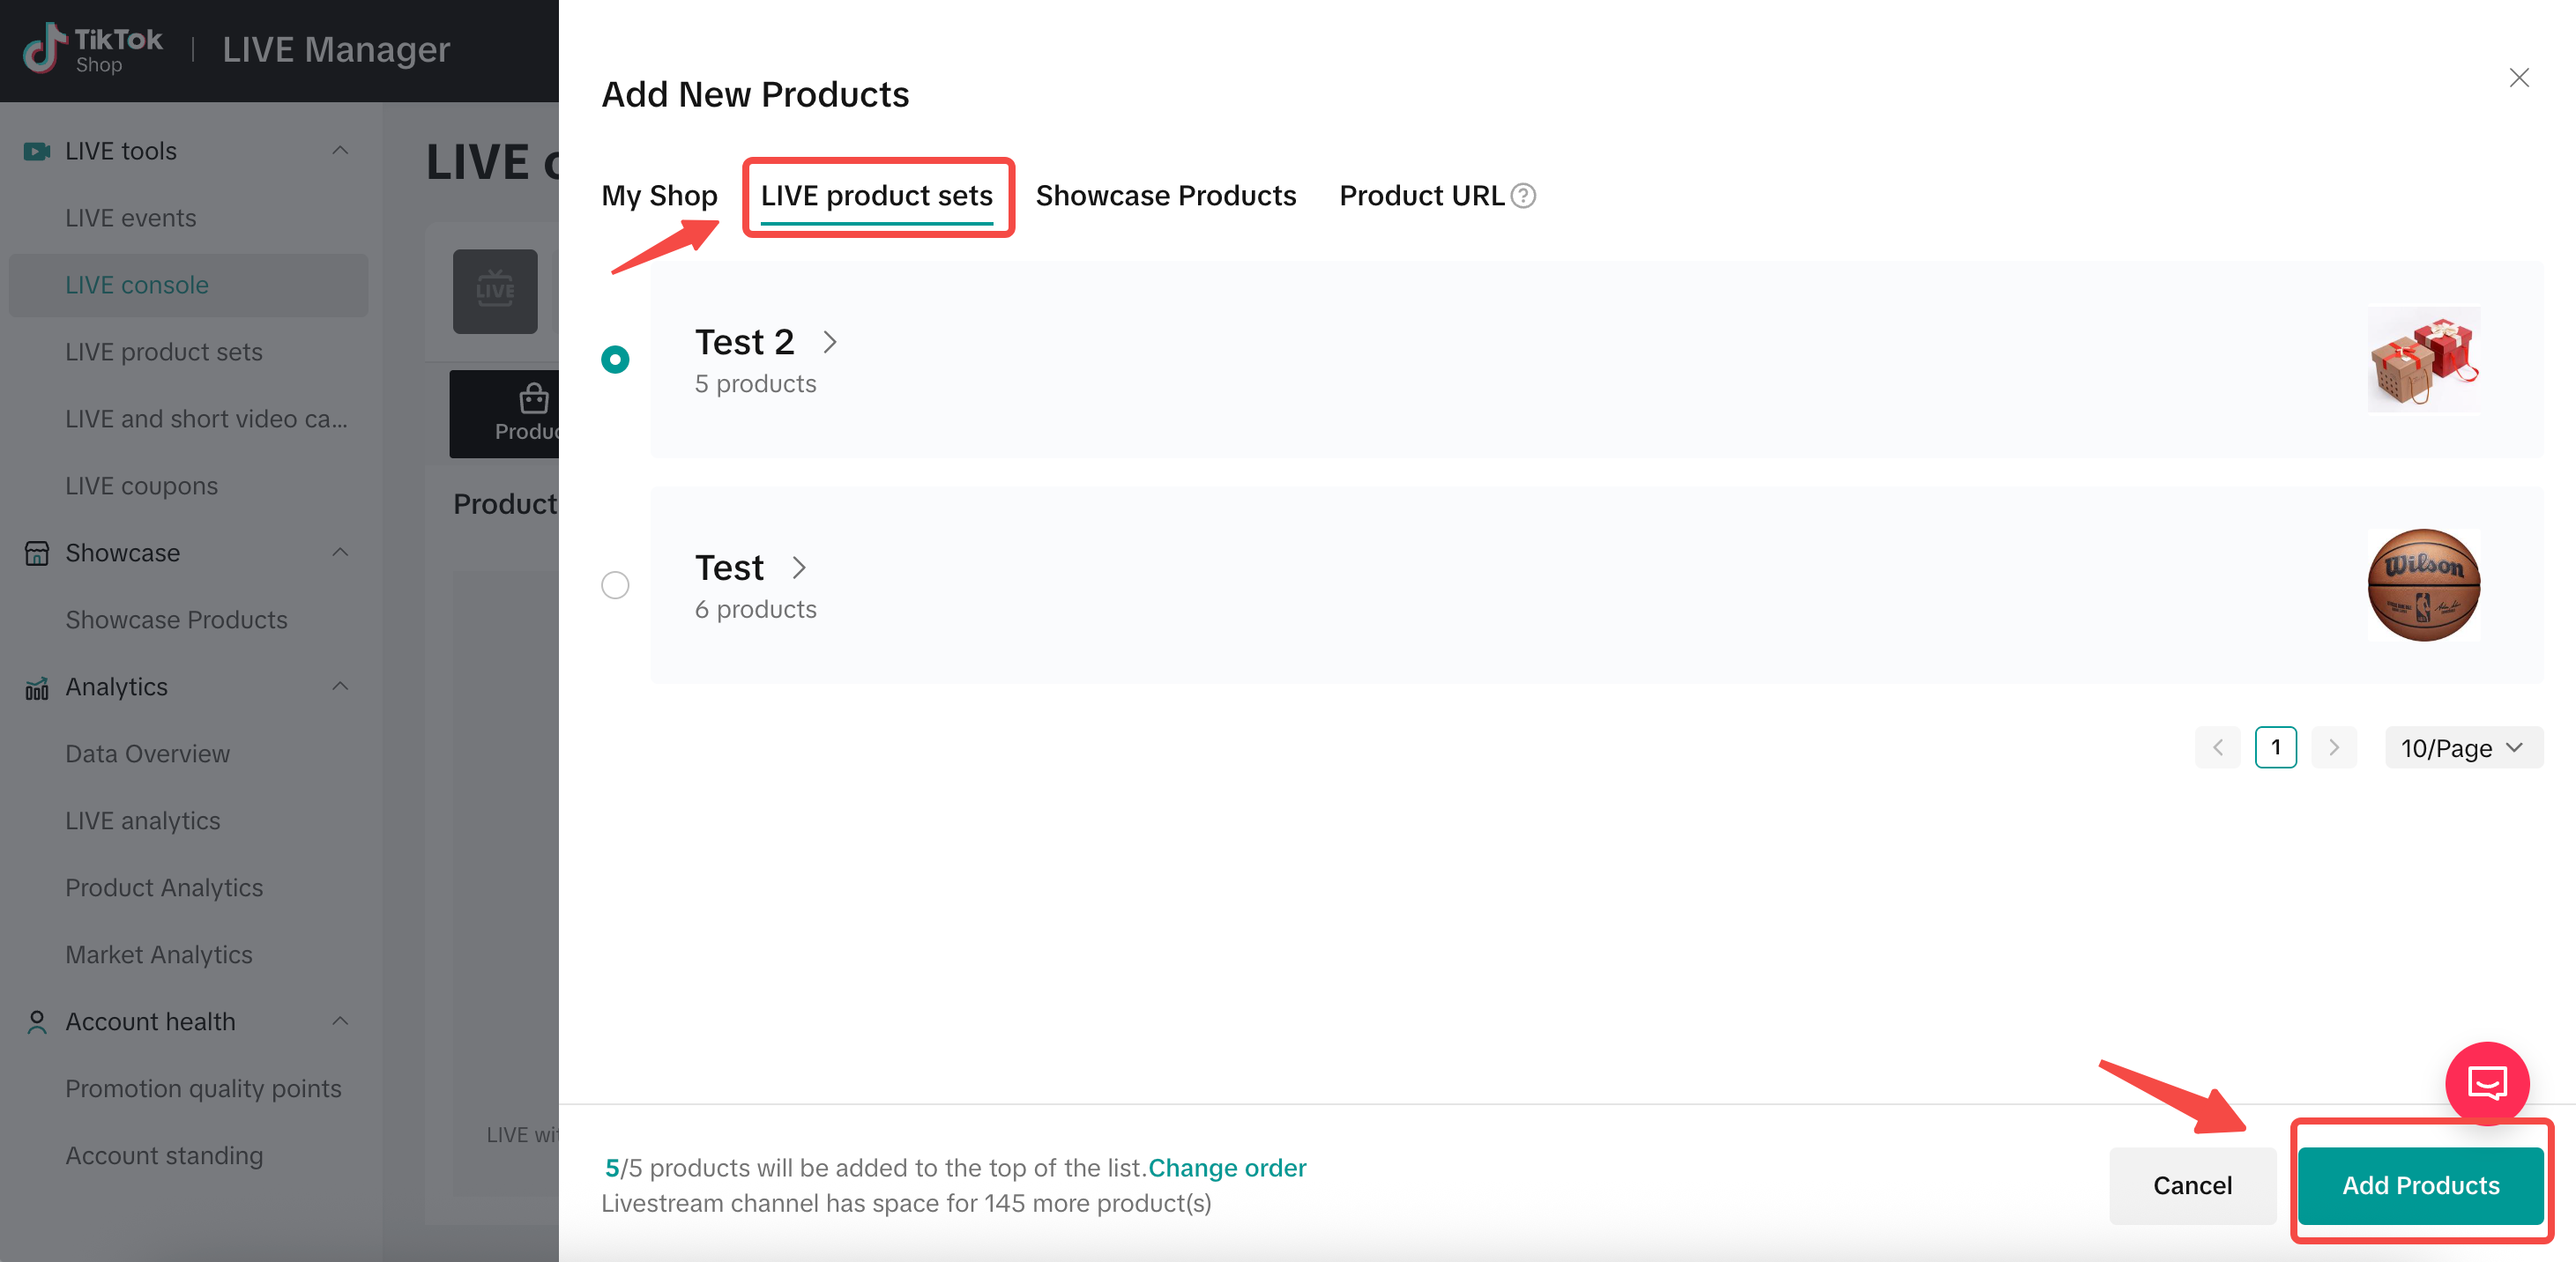Click the gift boxes thumbnail for Test 2
2576x1262 pixels.
pyautogui.click(x=2424, y=360)
